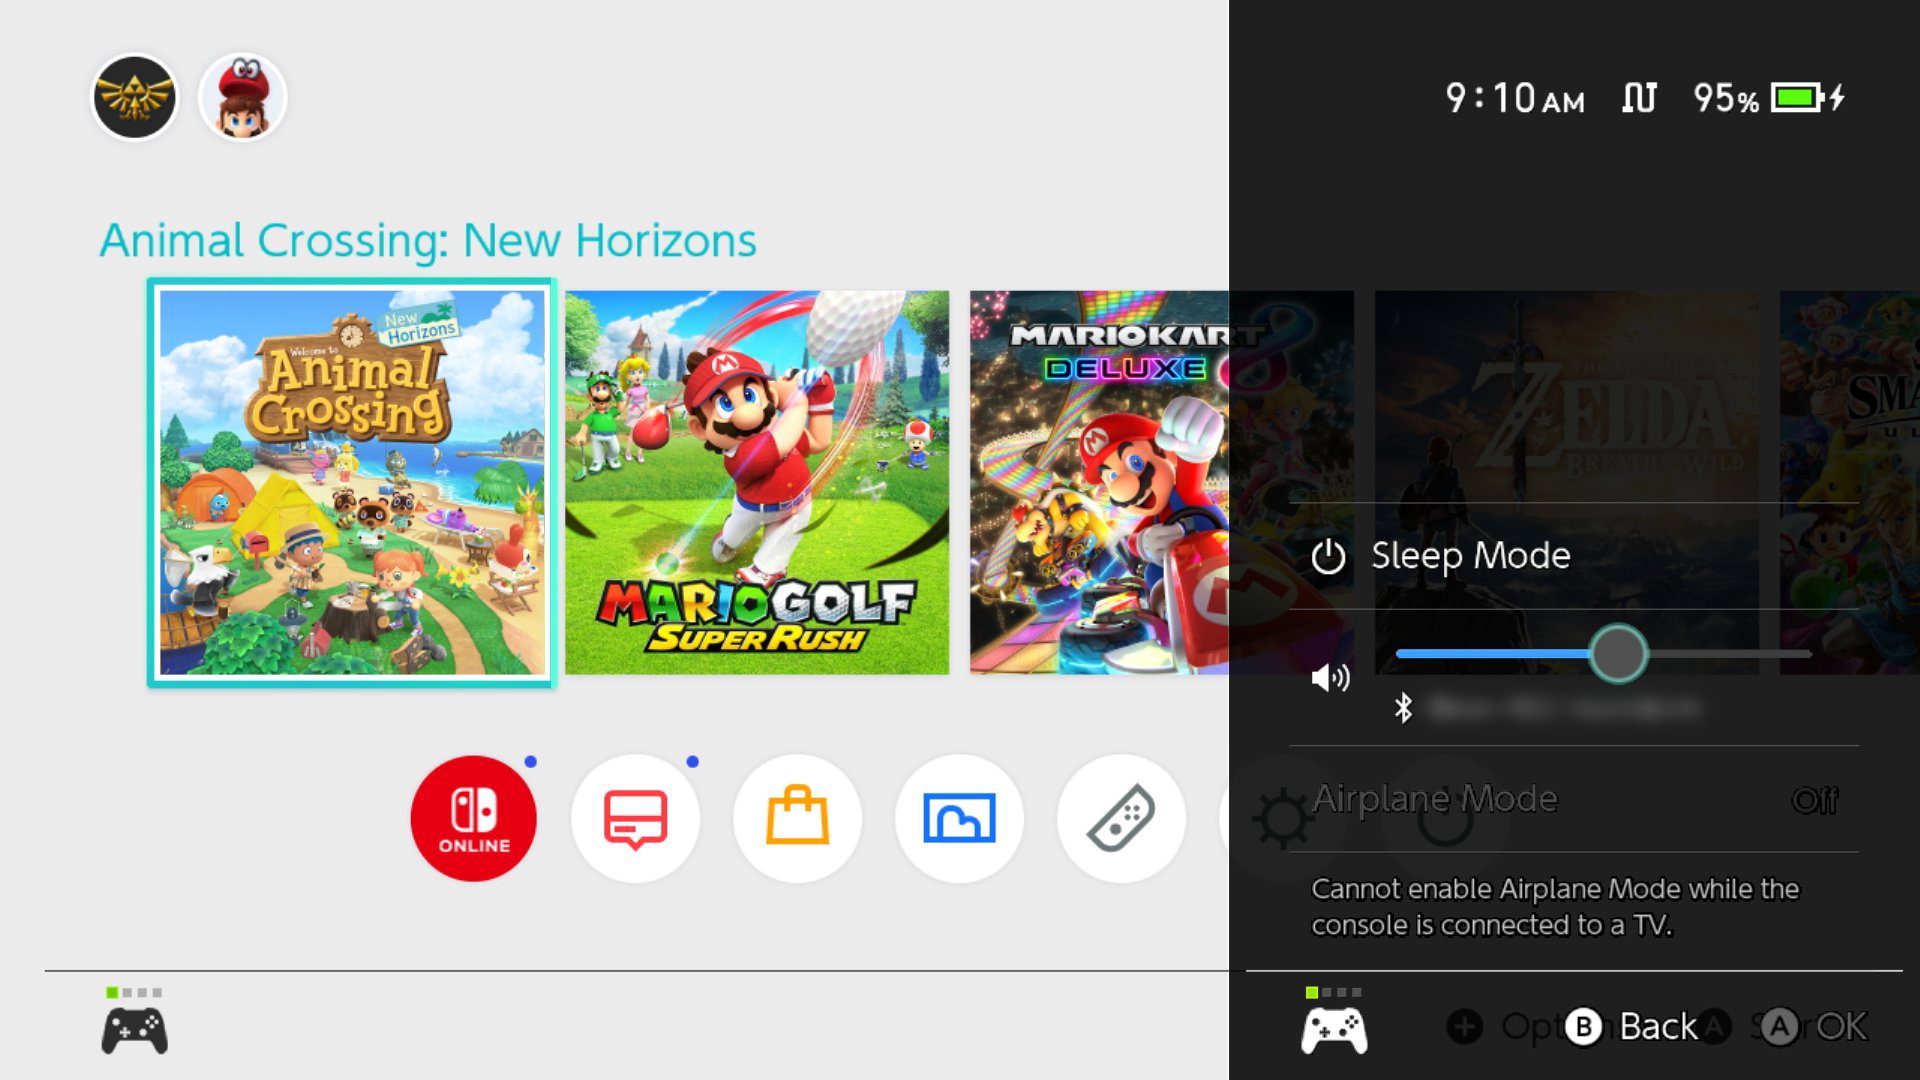
Task: Open the Nintendo eShop bag icon
Action: click(797, 818)
